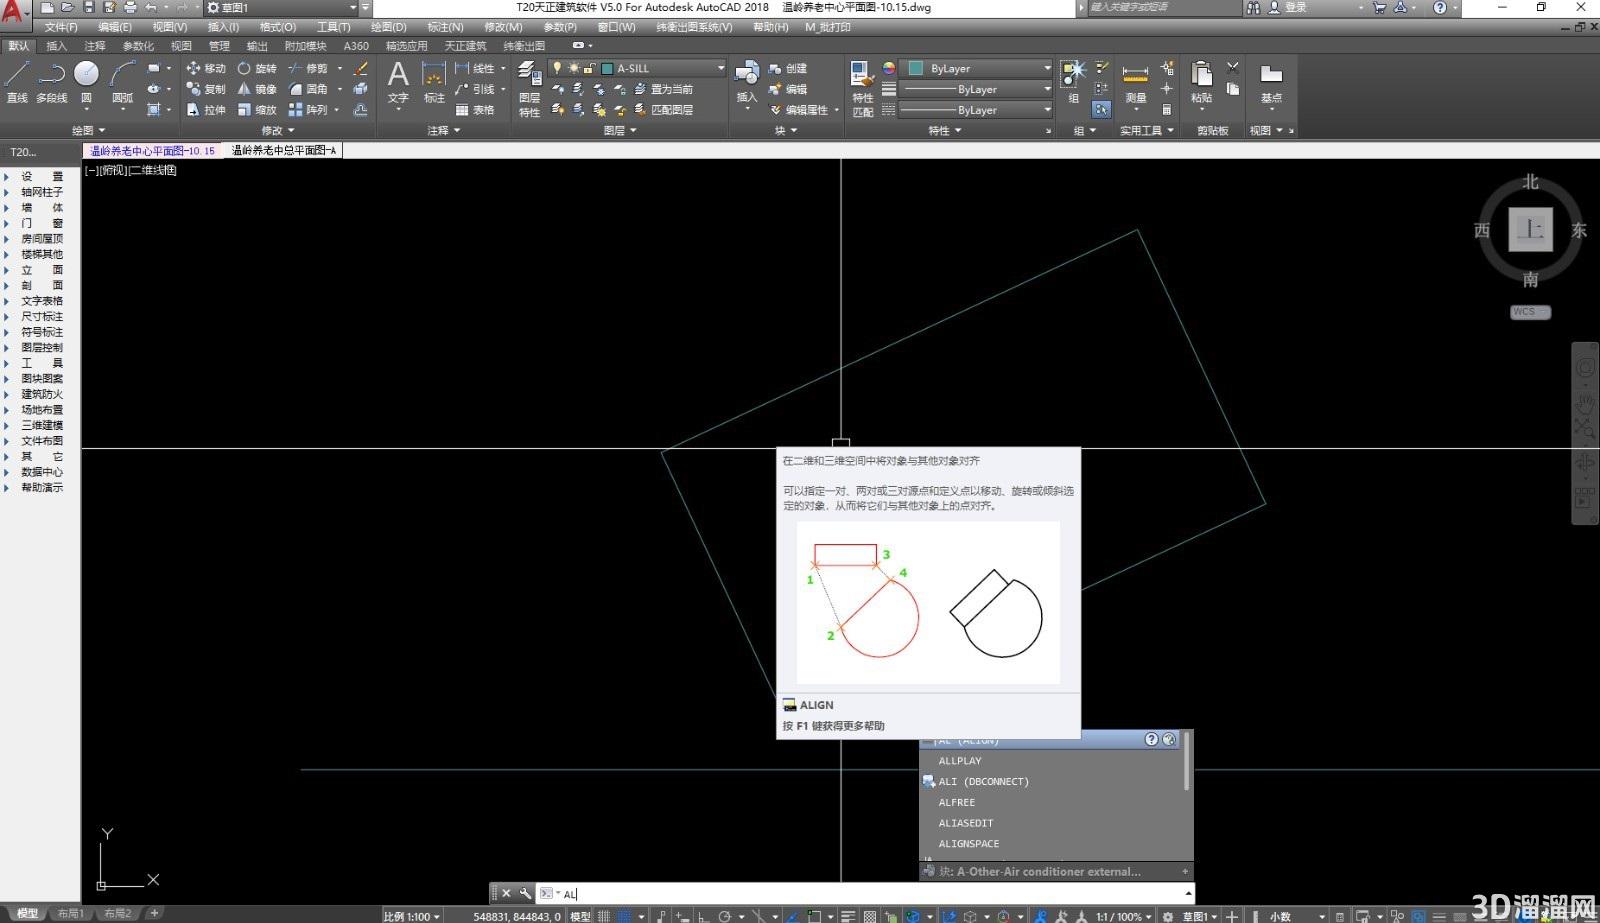Click the Stretch (拉伸) tool
The image size is (1600, 923).
click(206, 110)
